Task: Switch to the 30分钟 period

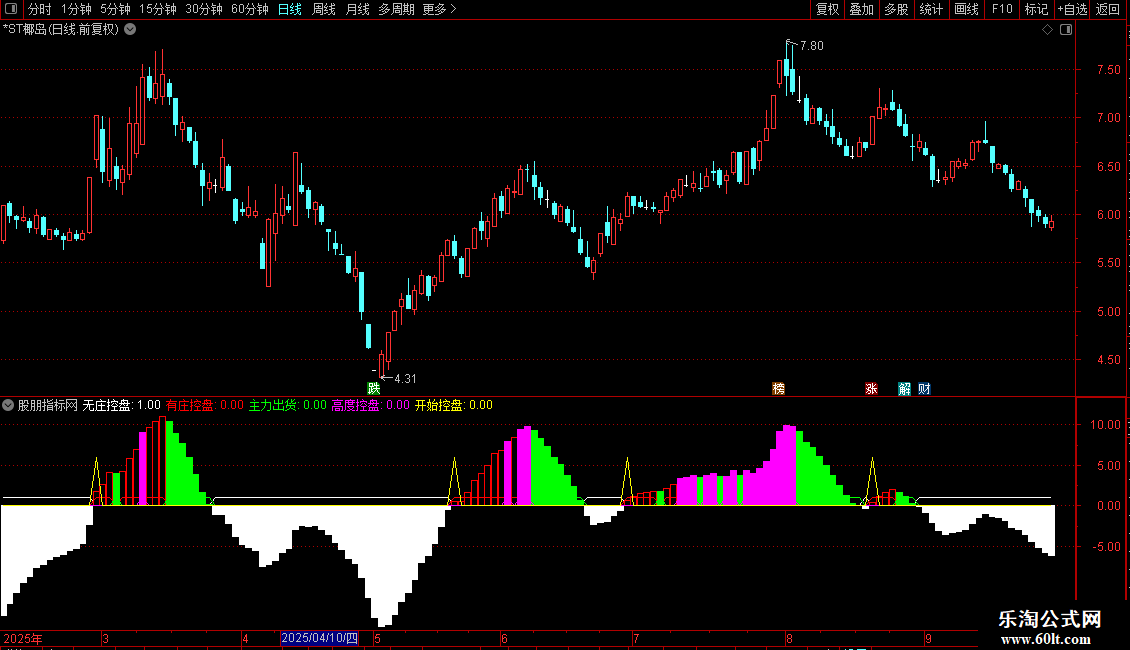Action: pyautogui.click(x=204, y=9)
